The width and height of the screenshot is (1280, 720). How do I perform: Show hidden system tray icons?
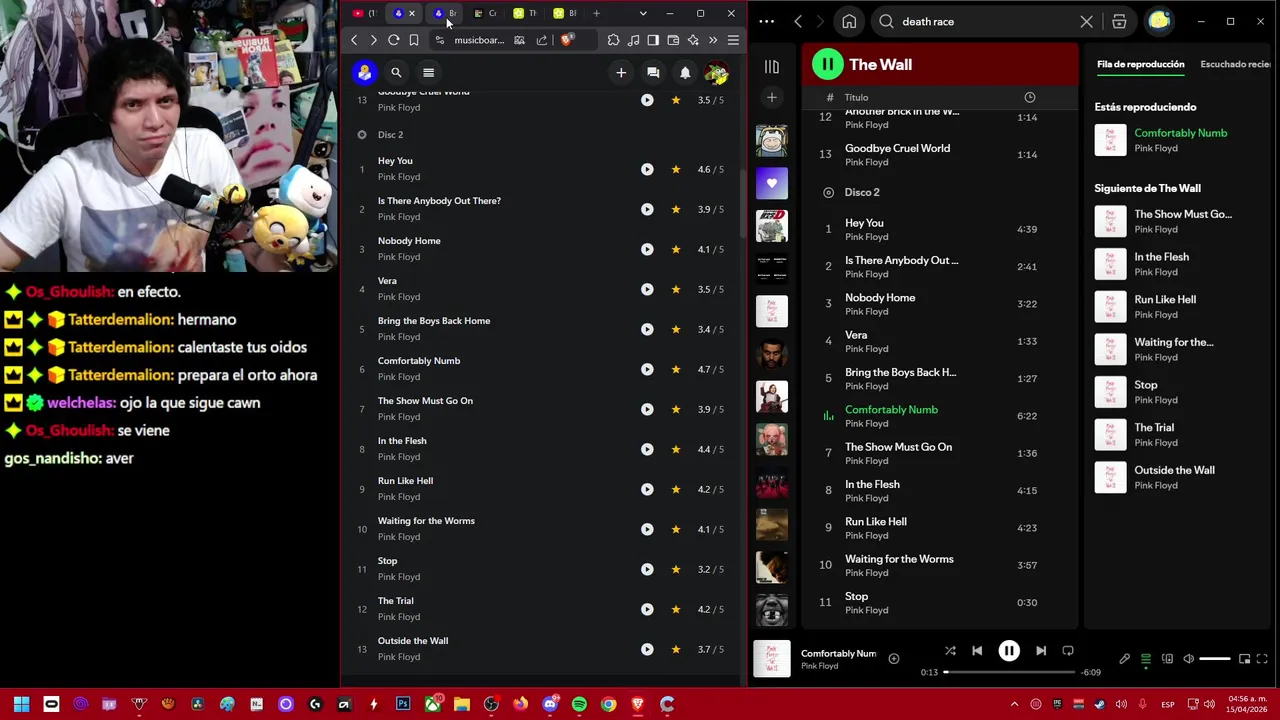(1014, 705)
